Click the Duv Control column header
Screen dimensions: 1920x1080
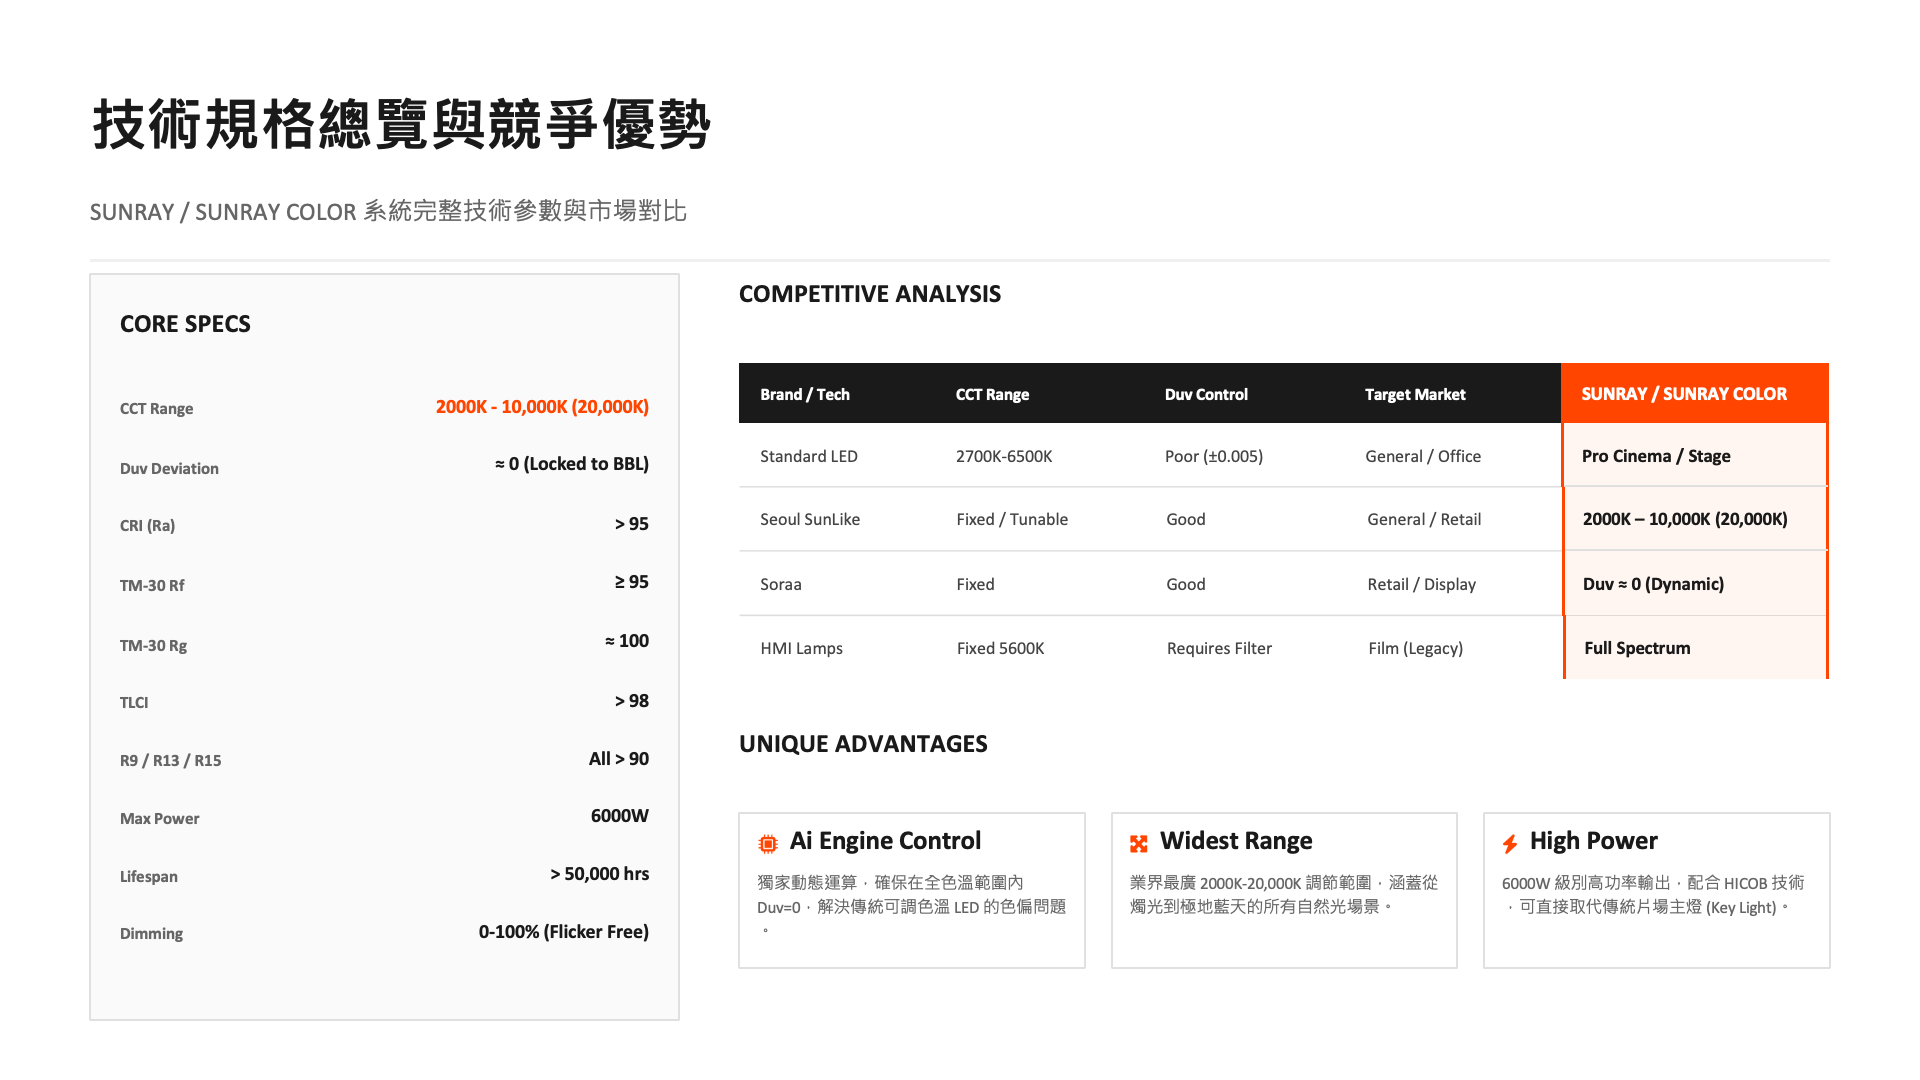(x=1206, y=394)
